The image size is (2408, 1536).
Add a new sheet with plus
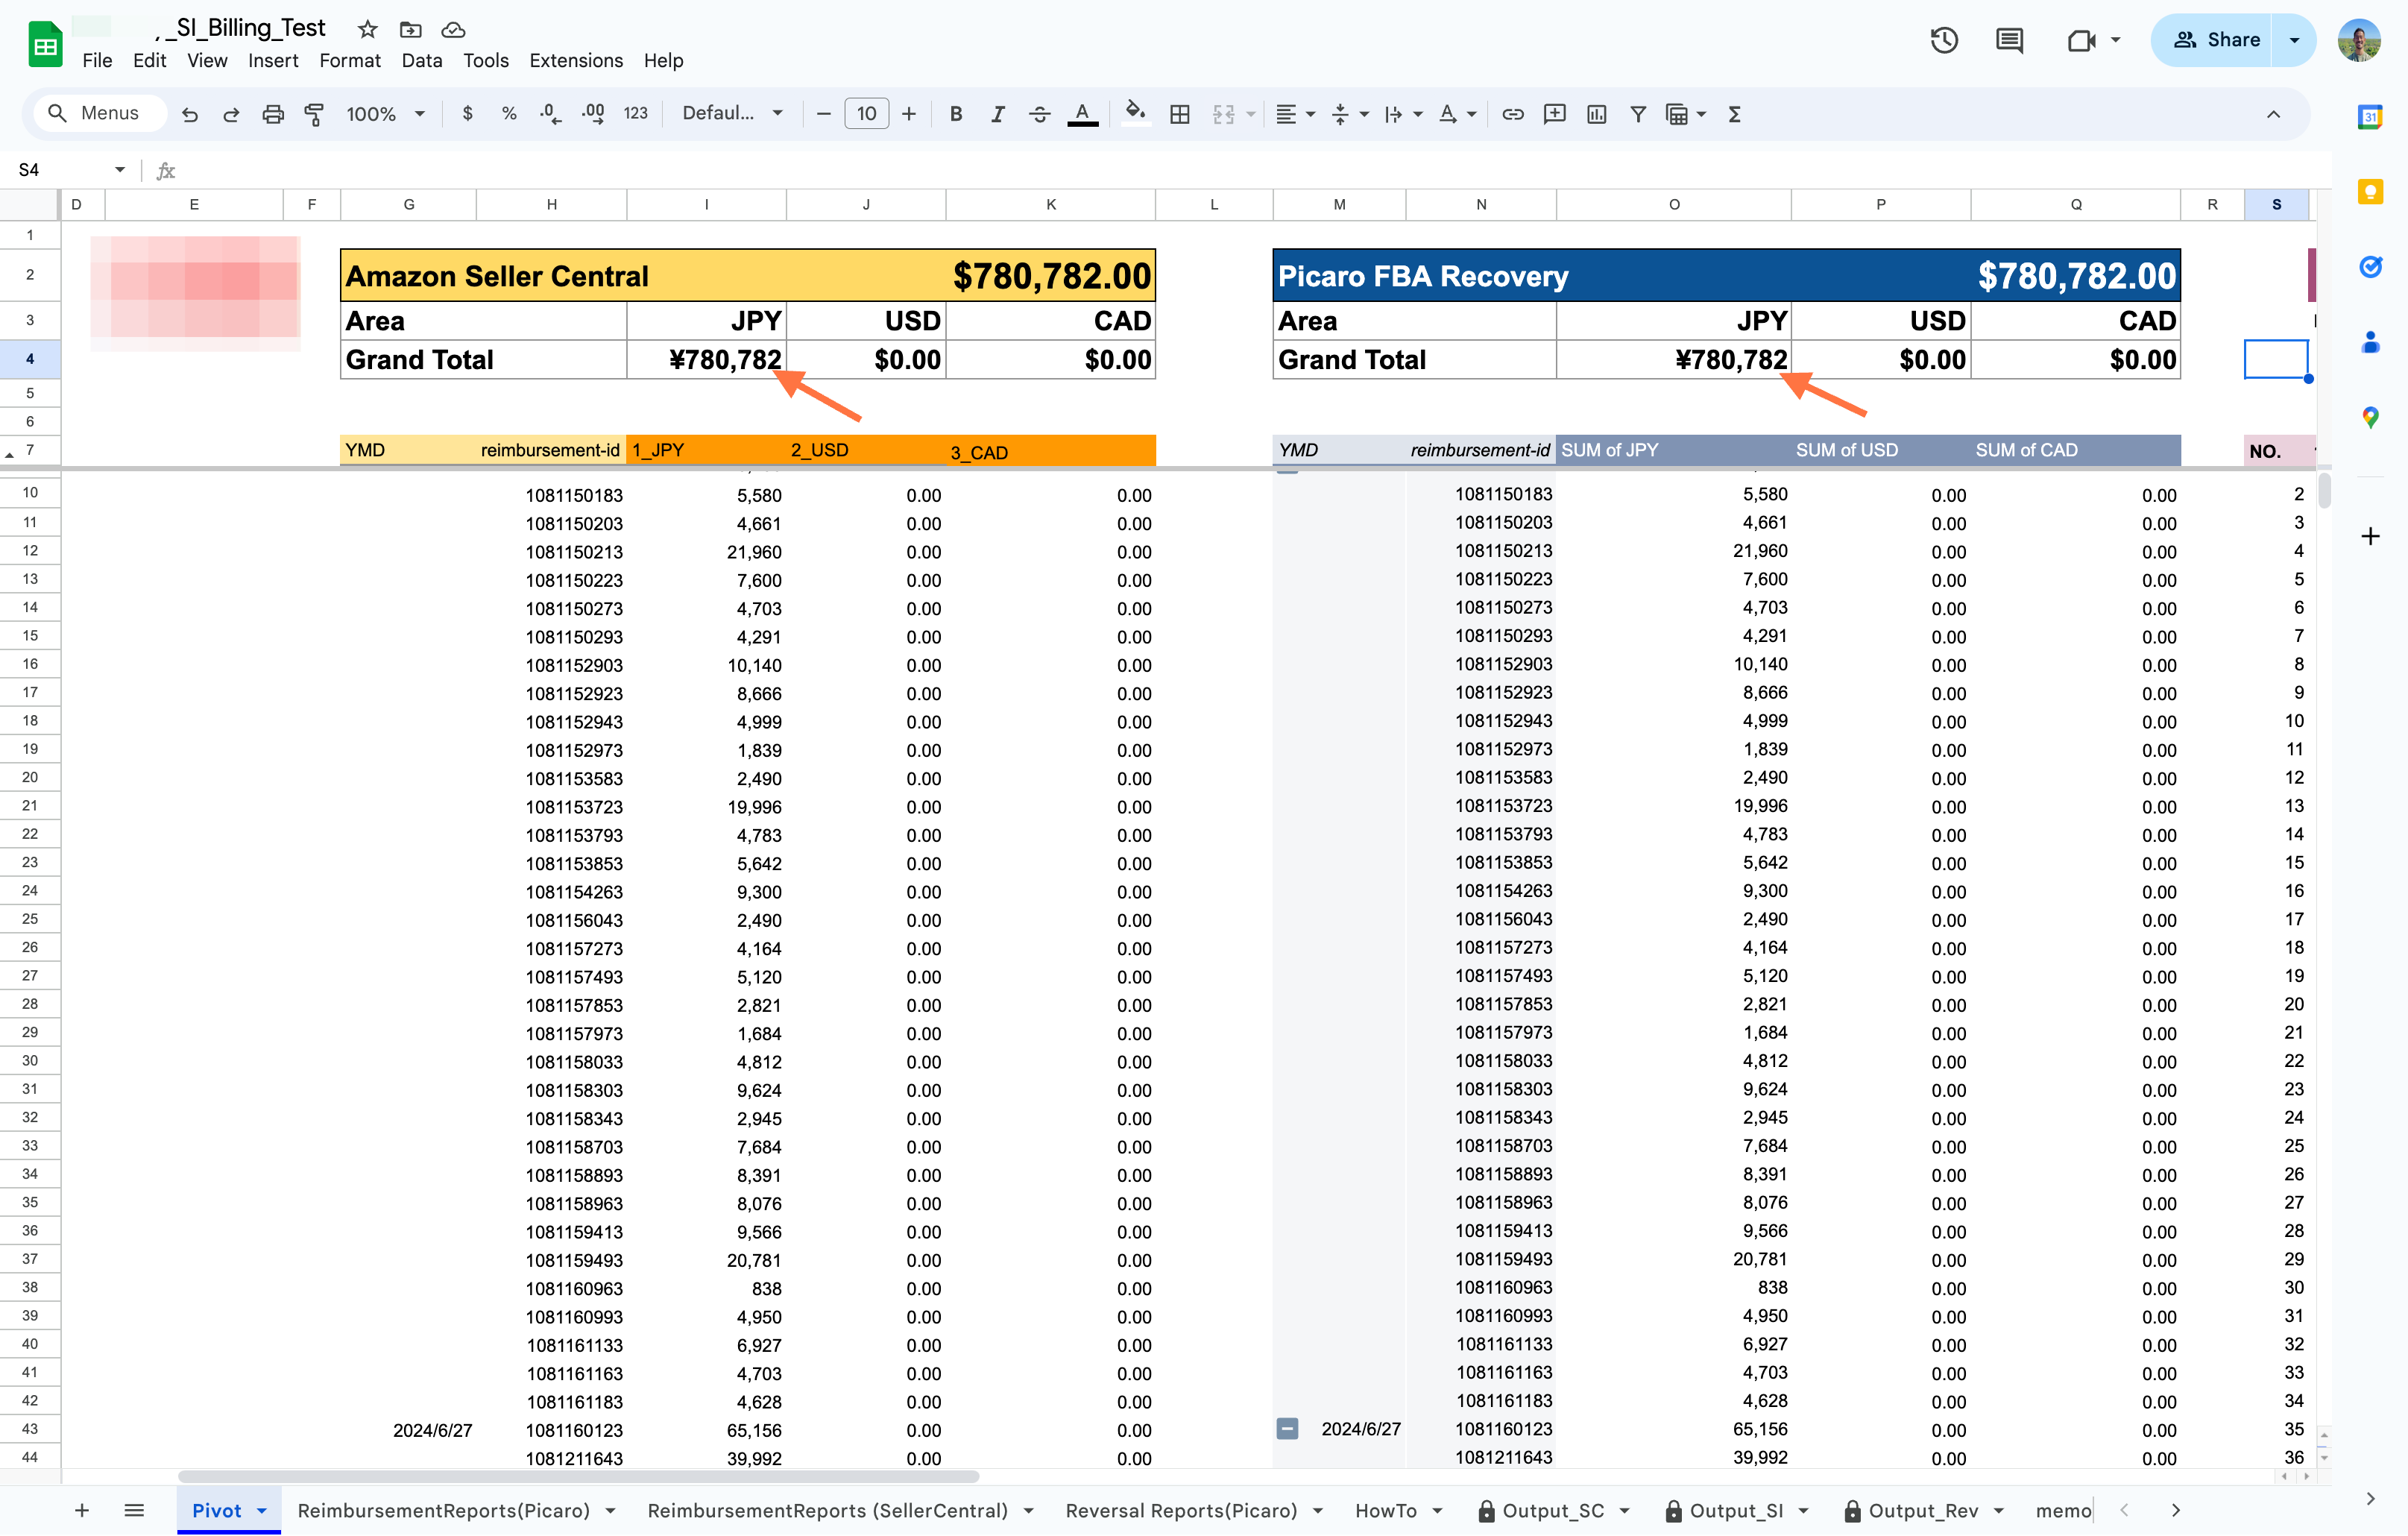pyautogui.click(x=82, y=1511)
